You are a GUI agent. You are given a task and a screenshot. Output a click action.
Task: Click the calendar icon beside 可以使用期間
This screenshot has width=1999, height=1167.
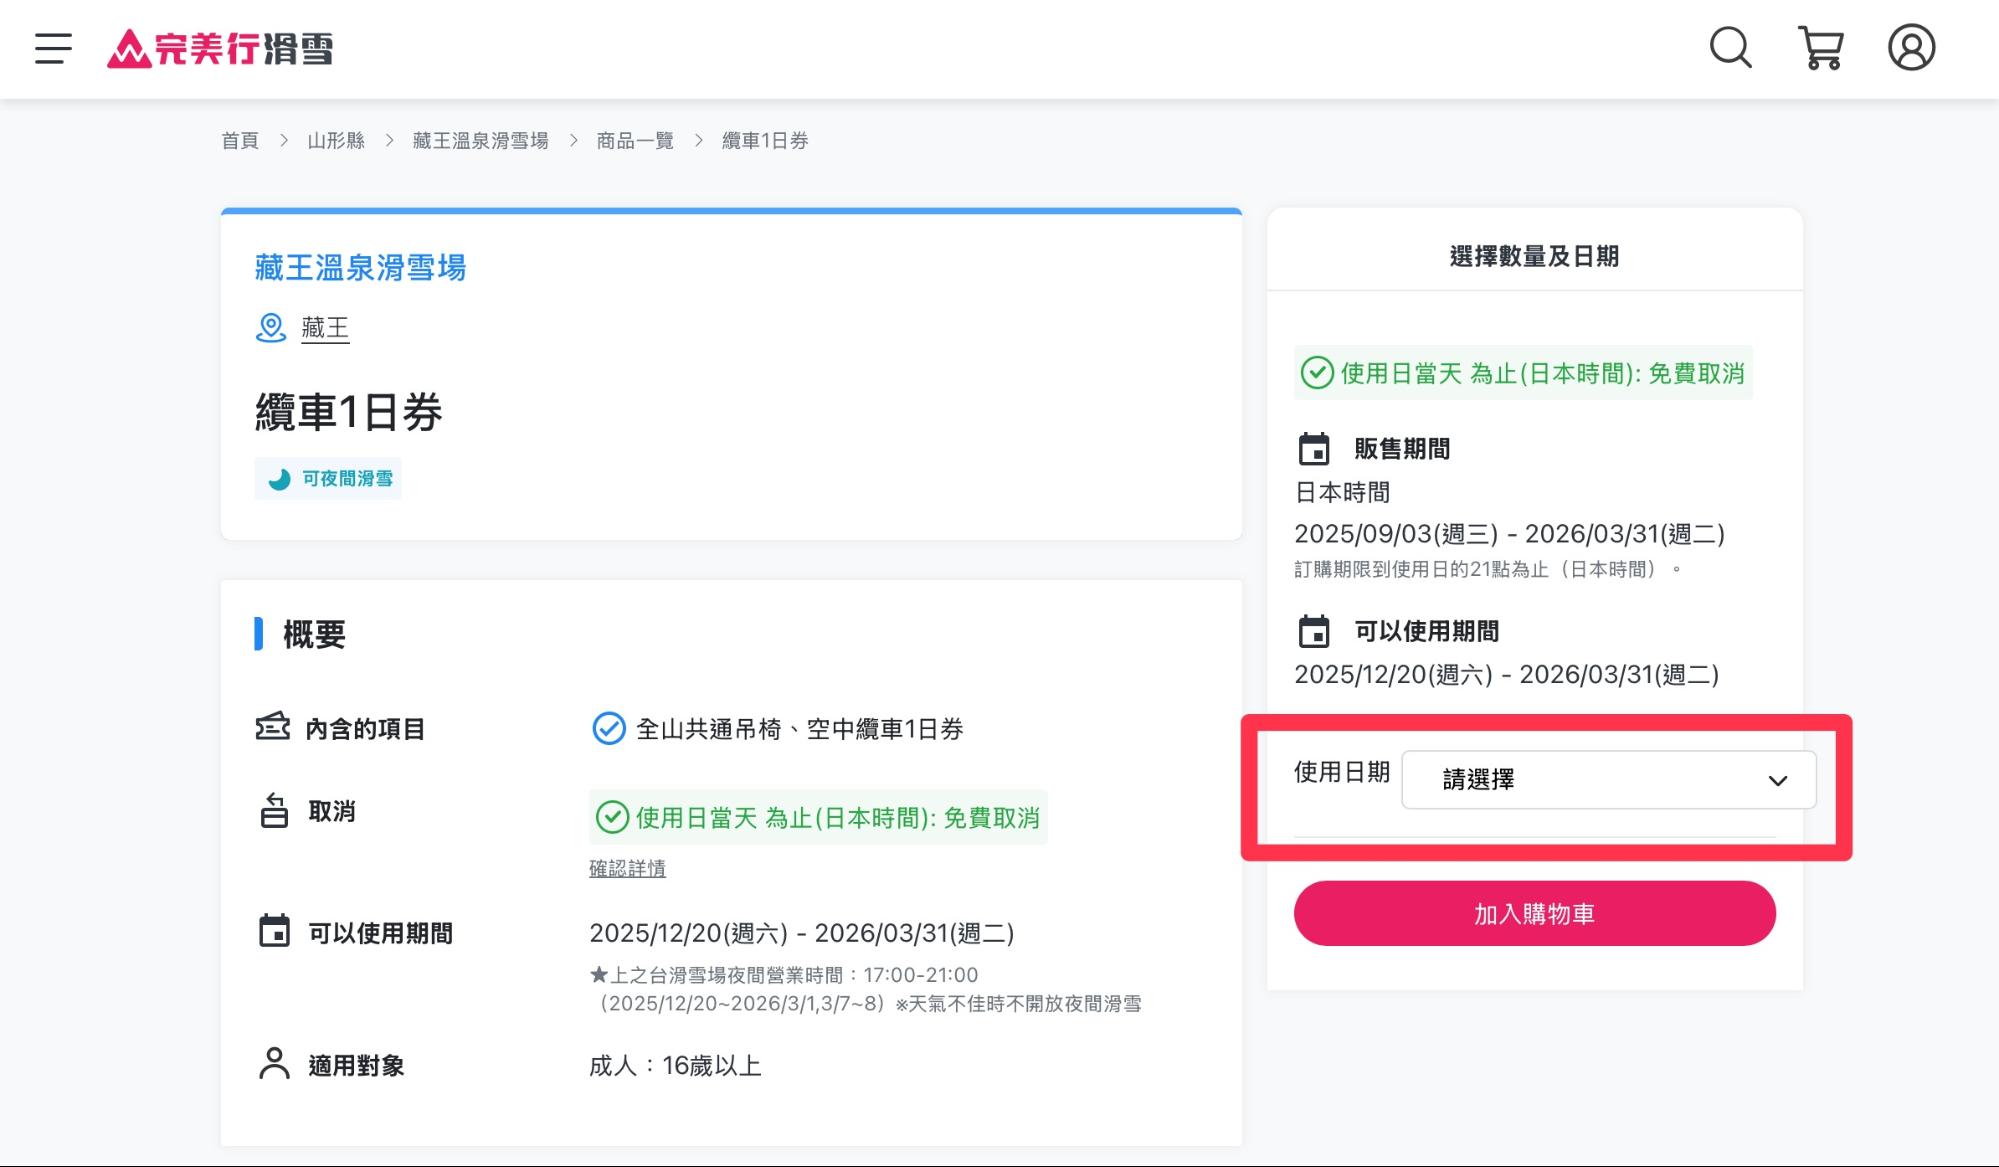pyautogui.click(x=272, y=931)
